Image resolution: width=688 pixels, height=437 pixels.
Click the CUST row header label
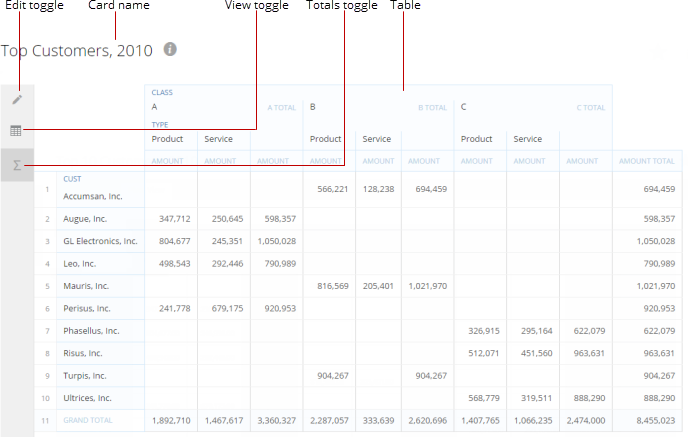point(72,179)
